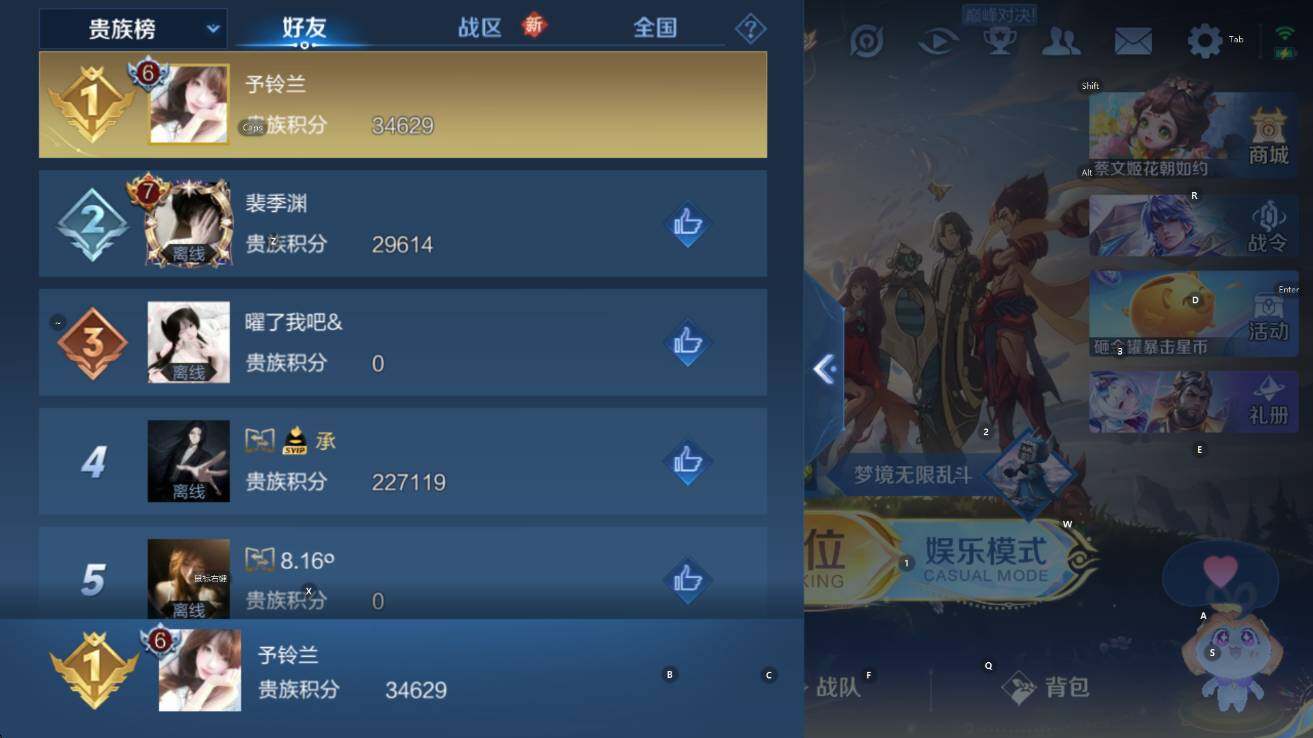This screenshot has height=738, width=1313.
Task: Open the 贵族榜 ranking dropdown
Action: pos(133,29)
